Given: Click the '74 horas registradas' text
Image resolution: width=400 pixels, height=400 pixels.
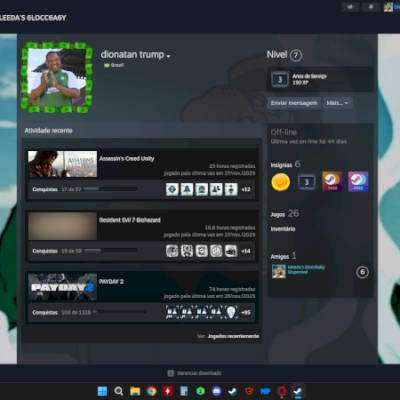Looking at the screenshot, I should (x=232, y=289).
